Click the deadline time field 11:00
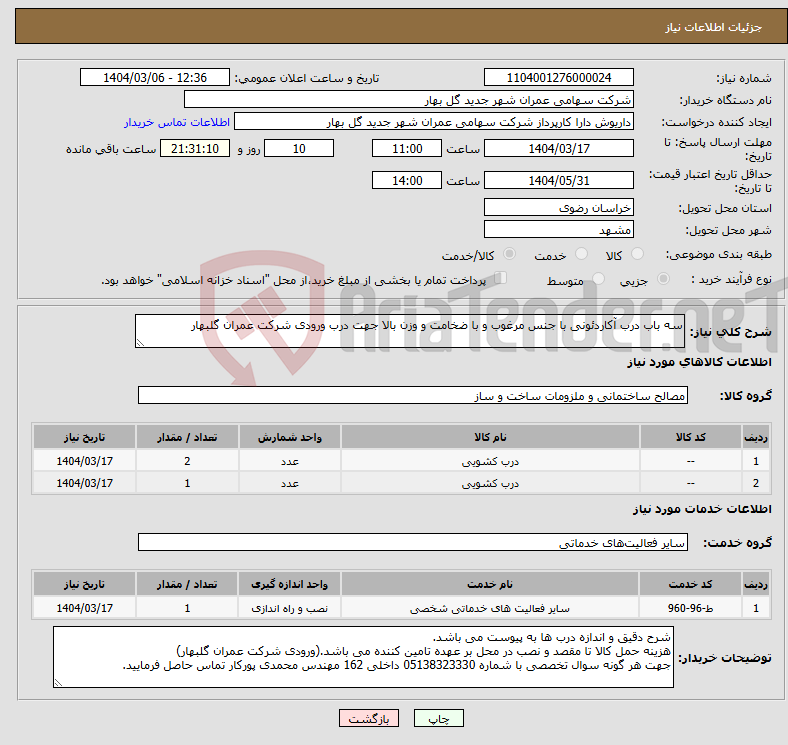Viewport: 788px width, 745px height. 407,148
